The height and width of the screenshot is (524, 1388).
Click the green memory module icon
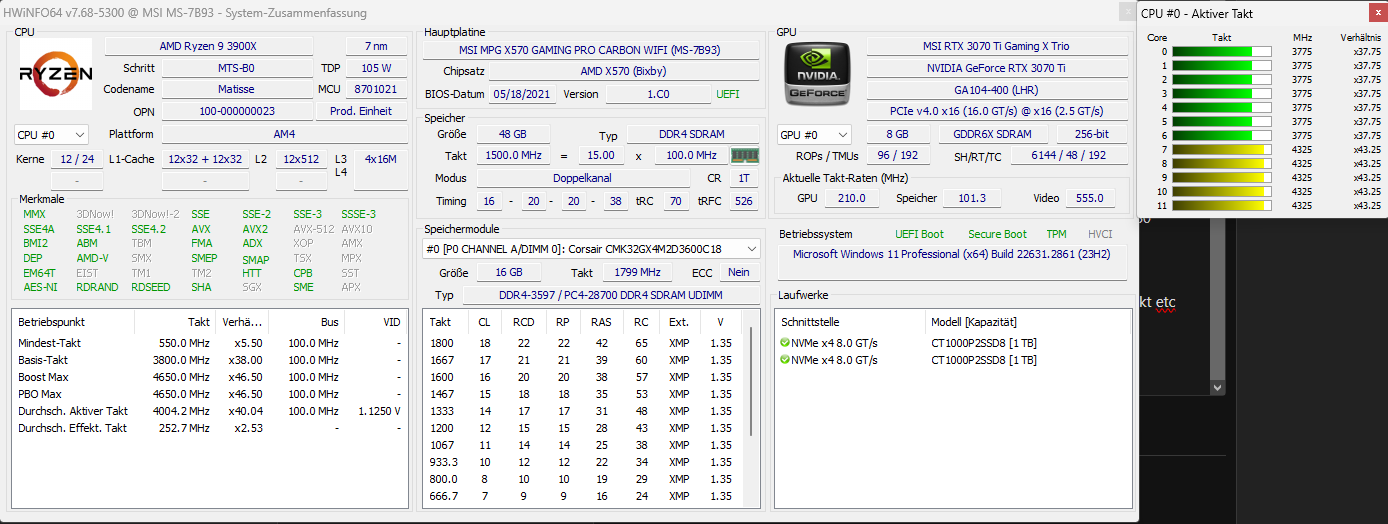[x=744, y=155]
